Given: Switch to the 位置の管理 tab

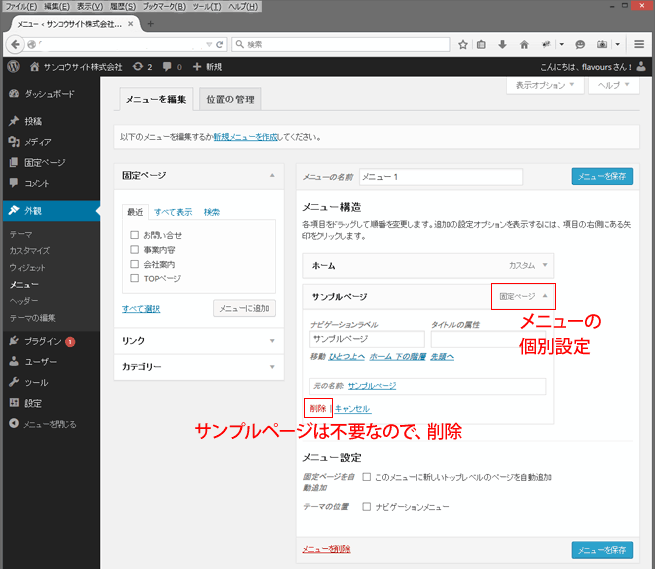Looking at the screenshot, I should click(x=230, y=99).
